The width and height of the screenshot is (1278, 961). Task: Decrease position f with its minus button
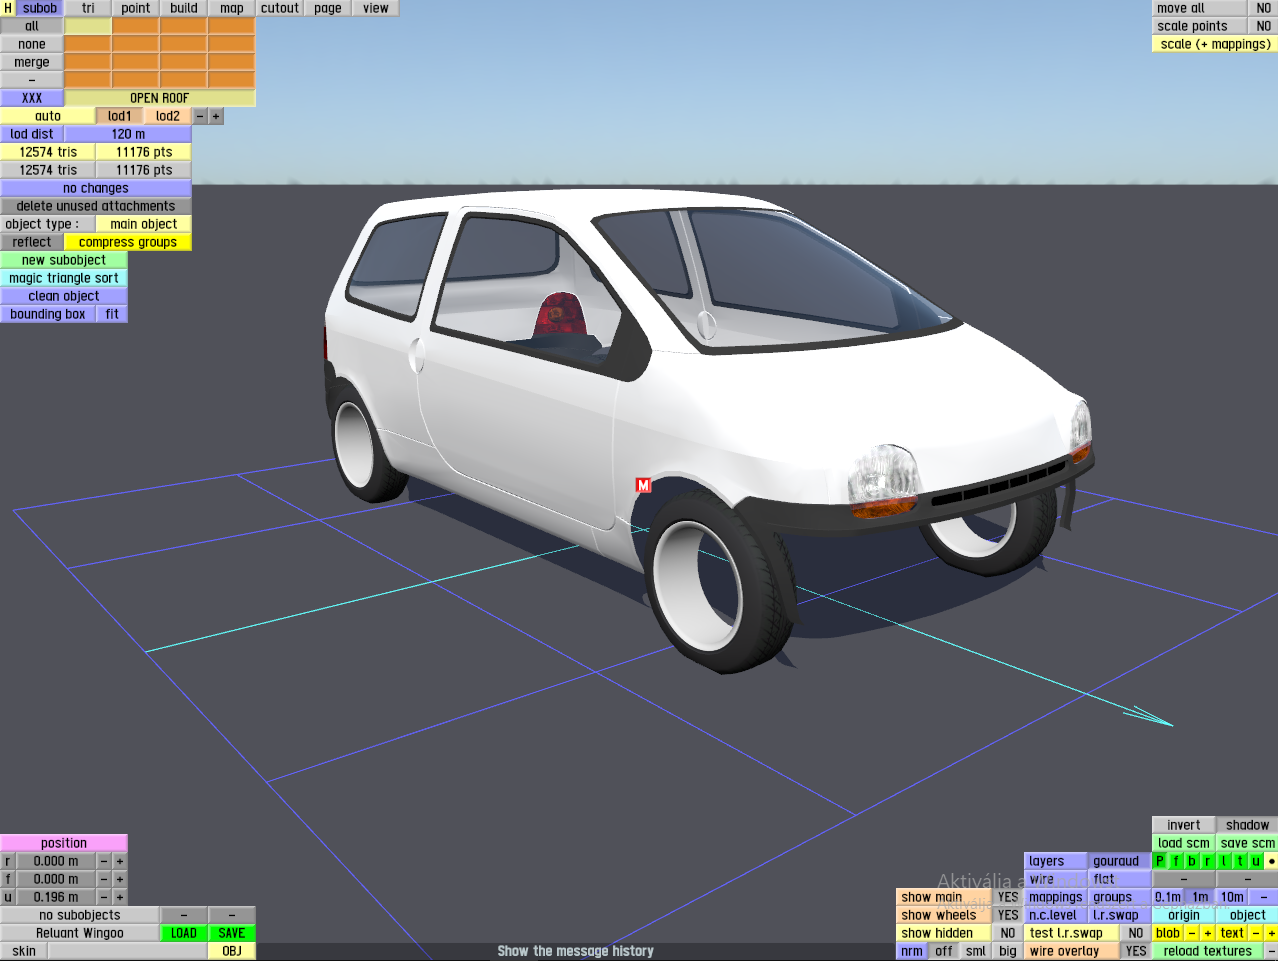pos(104,879)
